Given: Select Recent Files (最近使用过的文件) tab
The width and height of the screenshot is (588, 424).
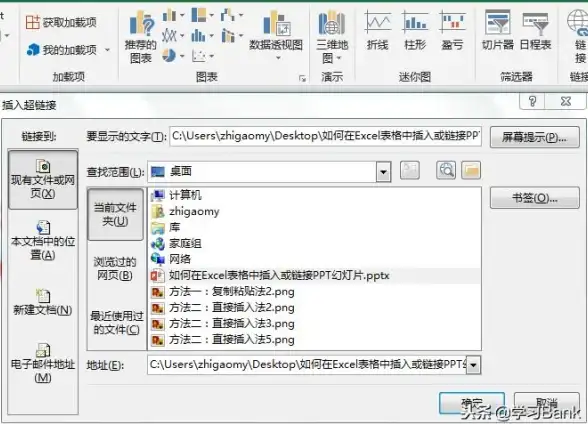Looking at the screenshot, I should pyautogui.click(x=116, y=322).
